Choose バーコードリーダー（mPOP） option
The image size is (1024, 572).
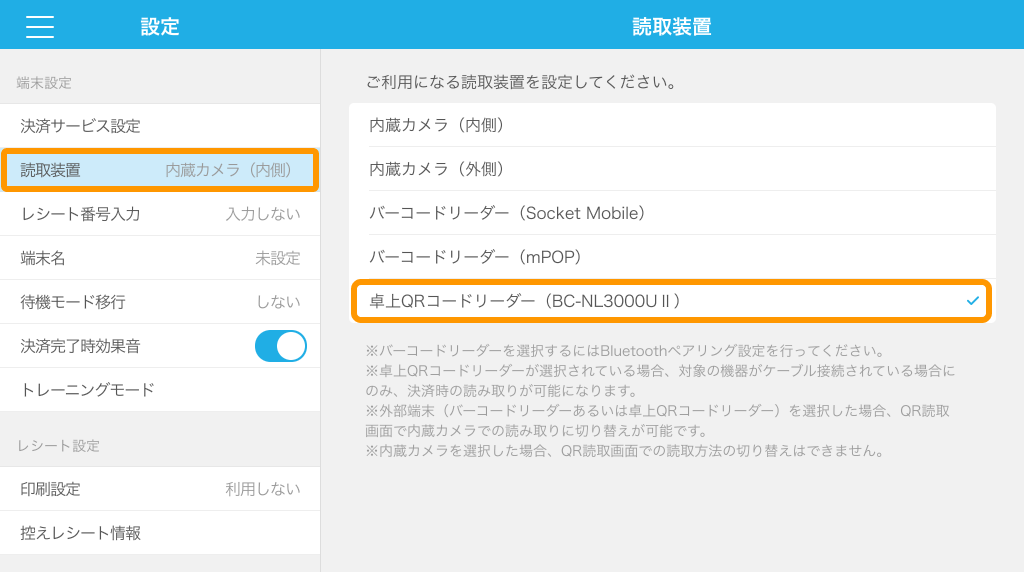(672, 257)
